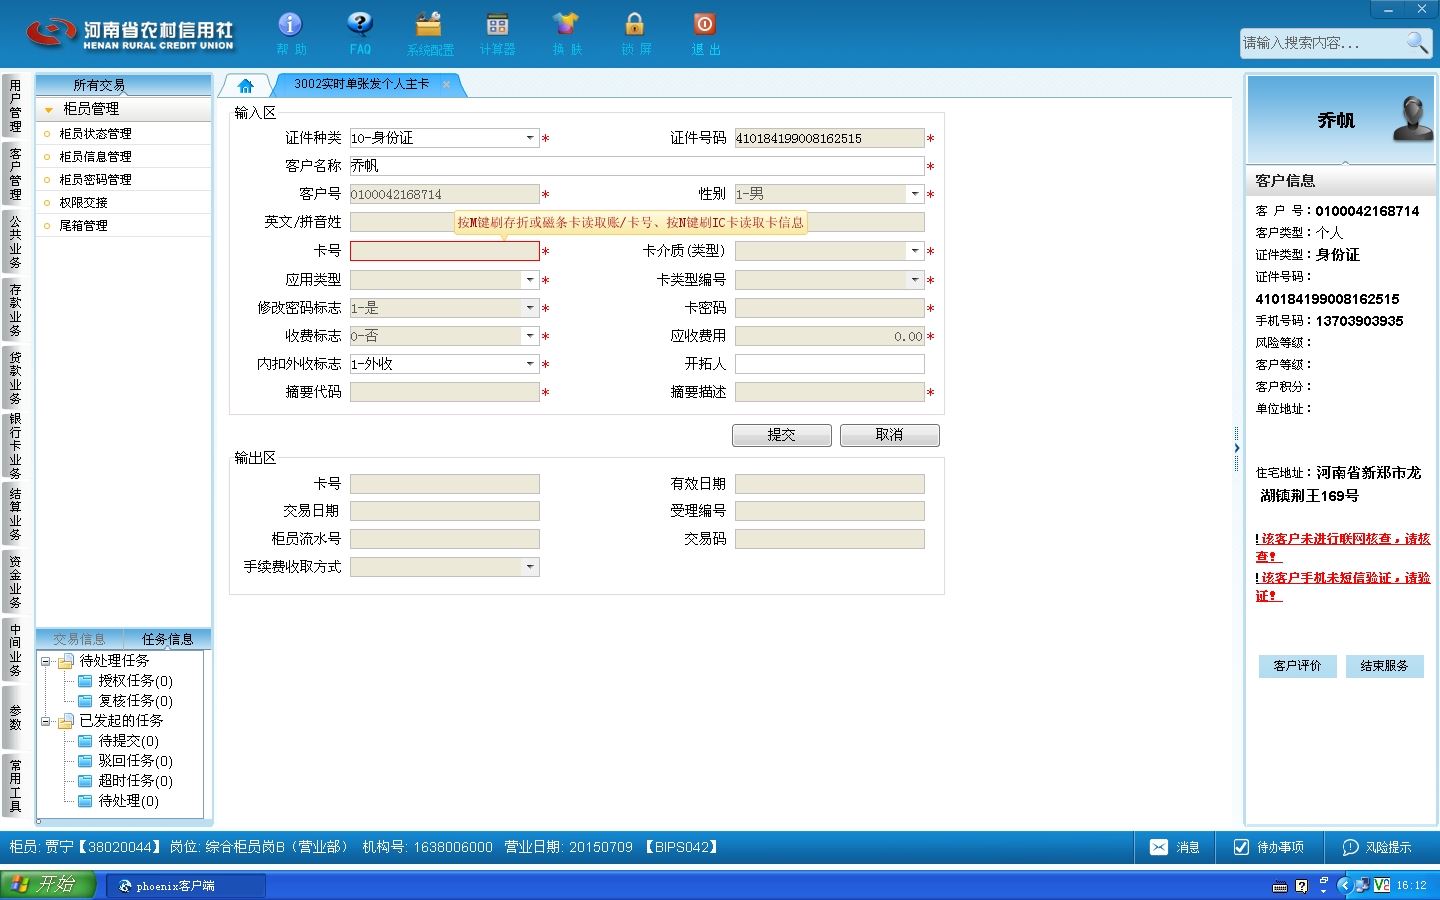Image resolution: width=1440 pixels, height=900 pixels.
Task: Click the 授权任务(0) folder icon
Action: coord(85,681)
